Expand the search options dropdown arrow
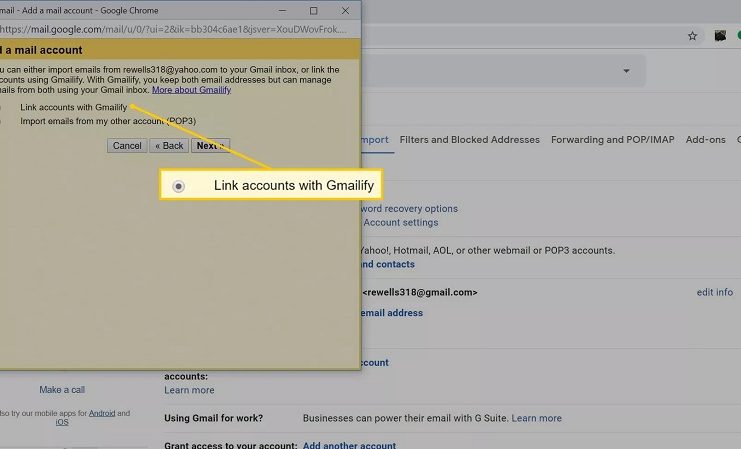 [x=627, y=71]
